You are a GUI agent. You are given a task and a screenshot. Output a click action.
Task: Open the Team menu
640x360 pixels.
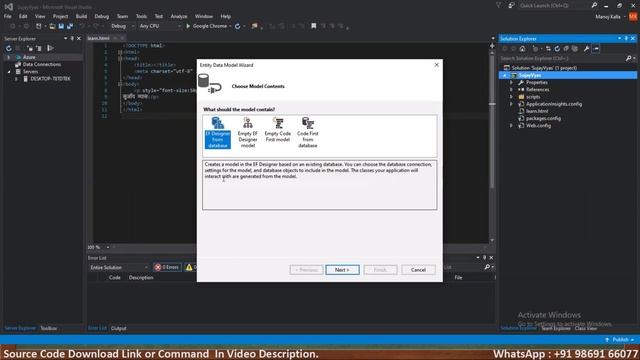click(122, 16)
